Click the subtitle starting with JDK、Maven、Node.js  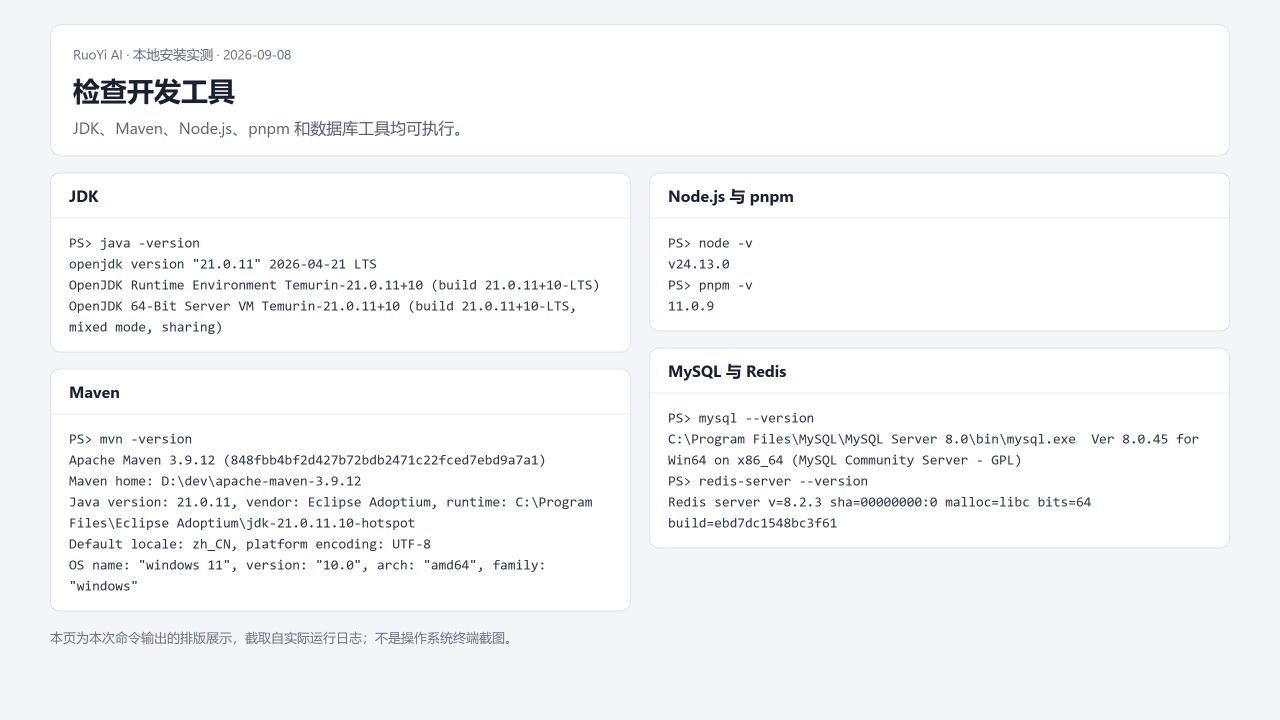click(270, 129)
